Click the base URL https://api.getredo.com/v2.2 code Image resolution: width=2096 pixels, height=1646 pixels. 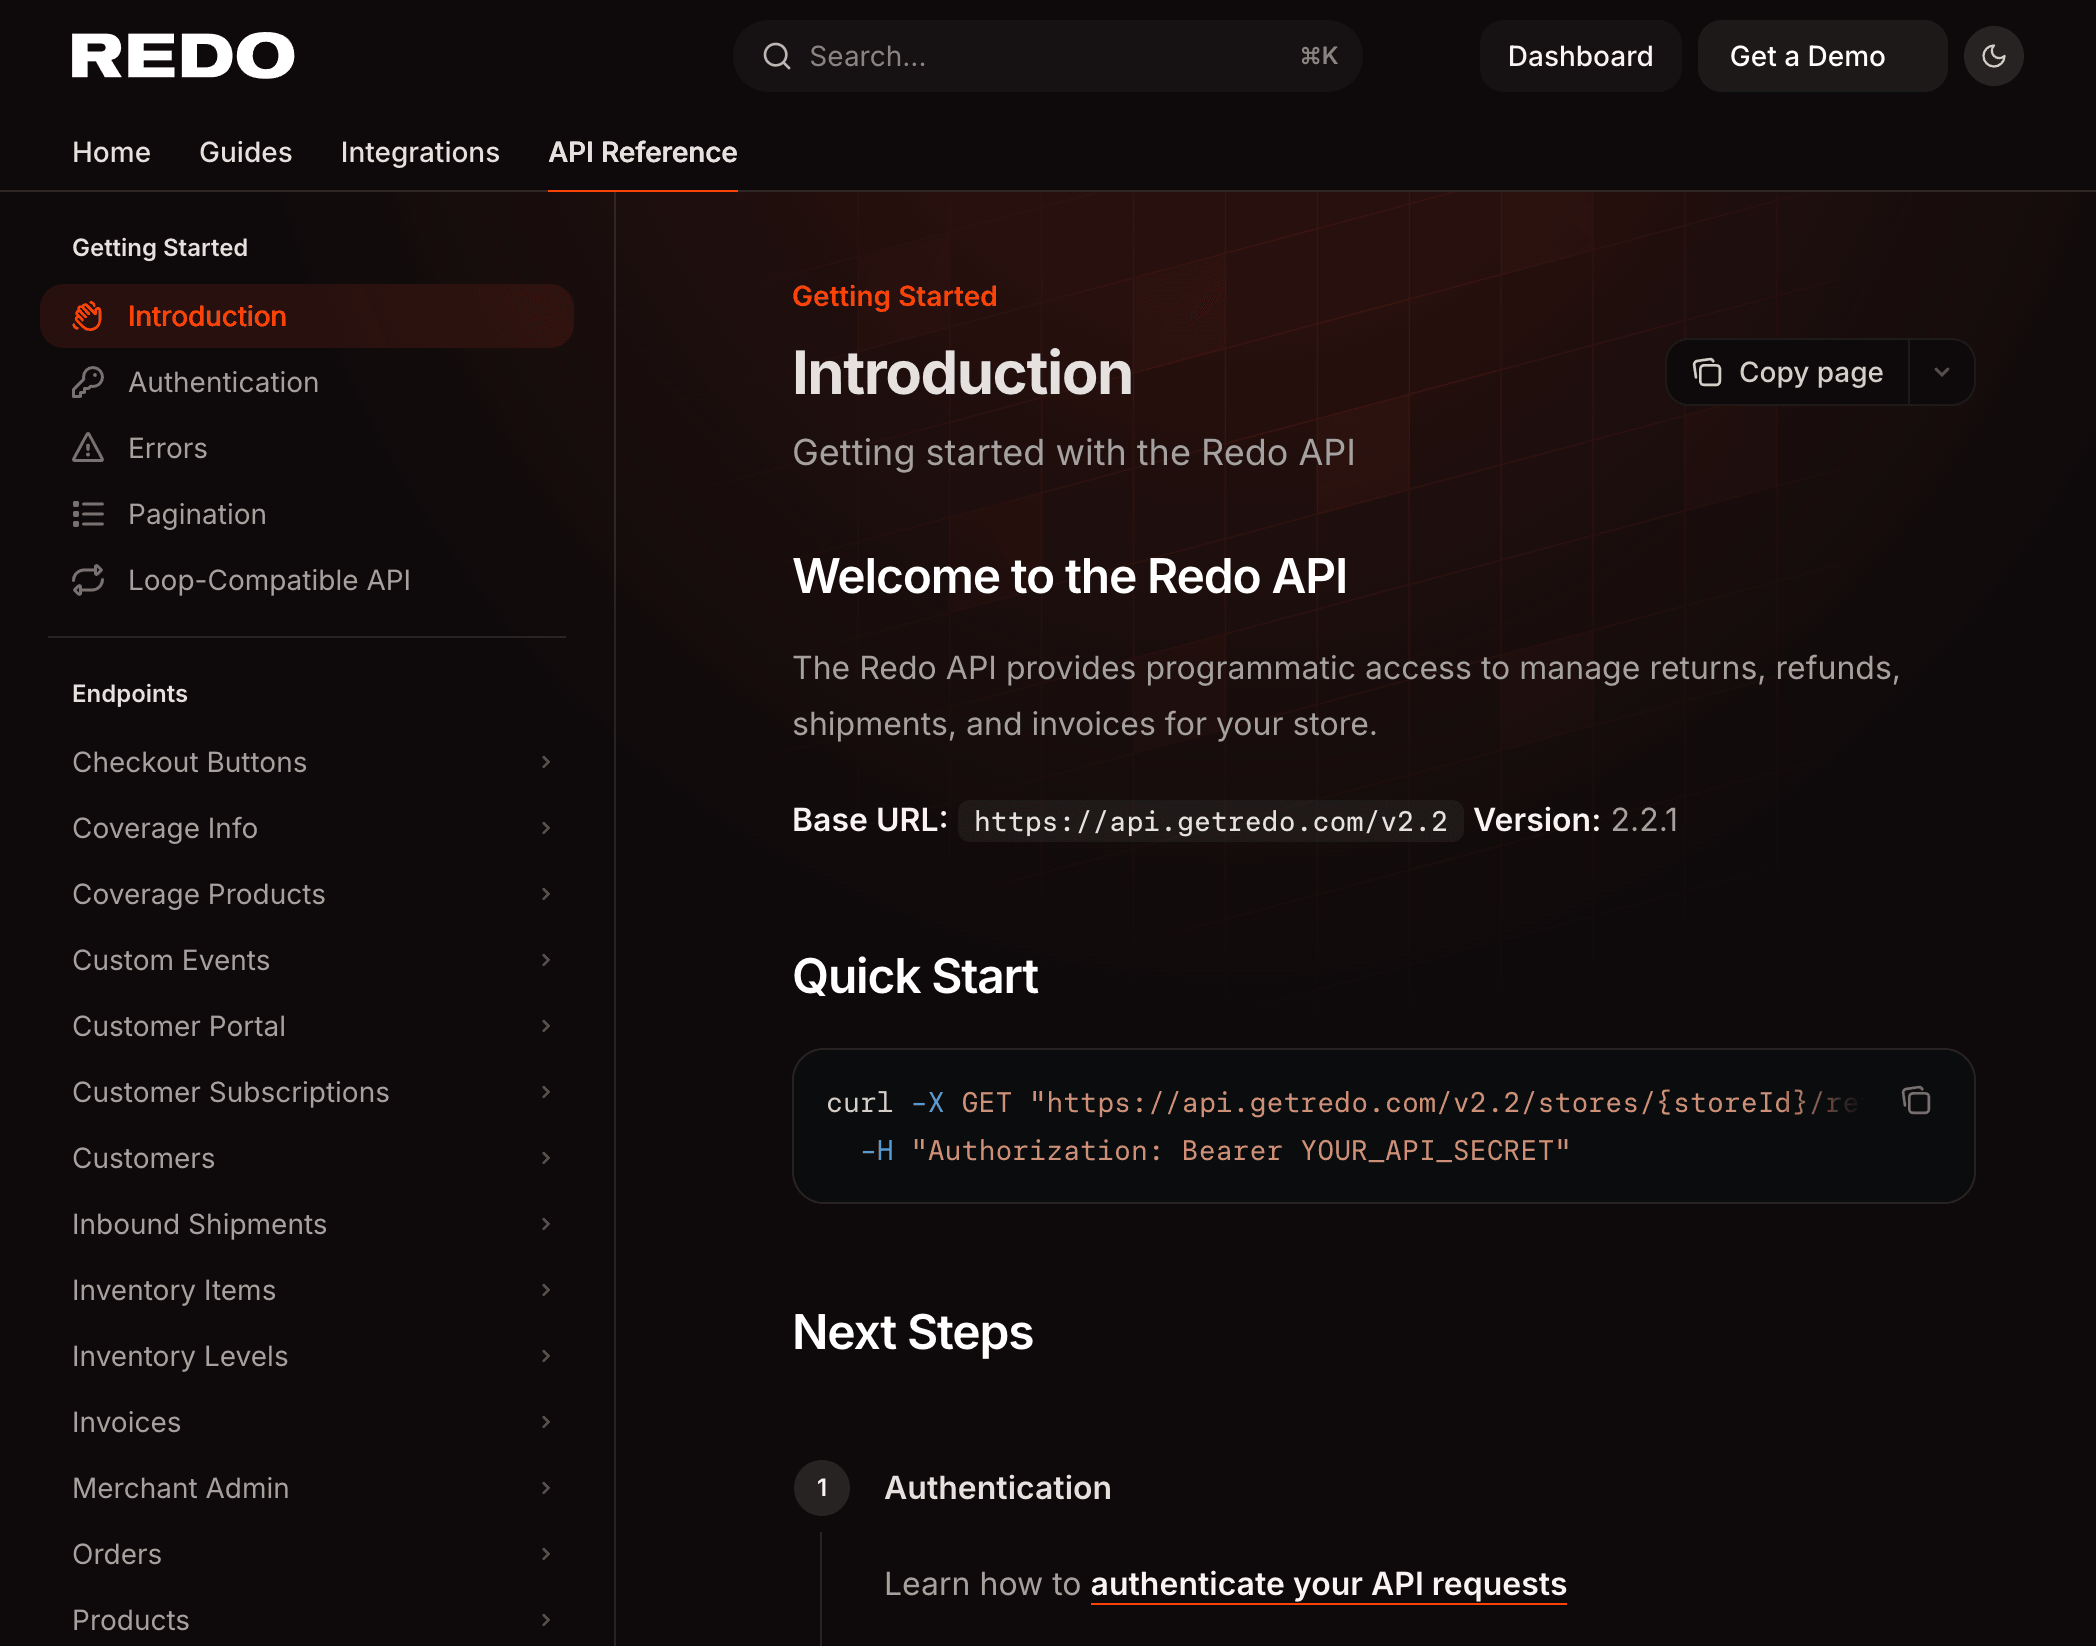pyautogui.click(x=1210, y=821)
